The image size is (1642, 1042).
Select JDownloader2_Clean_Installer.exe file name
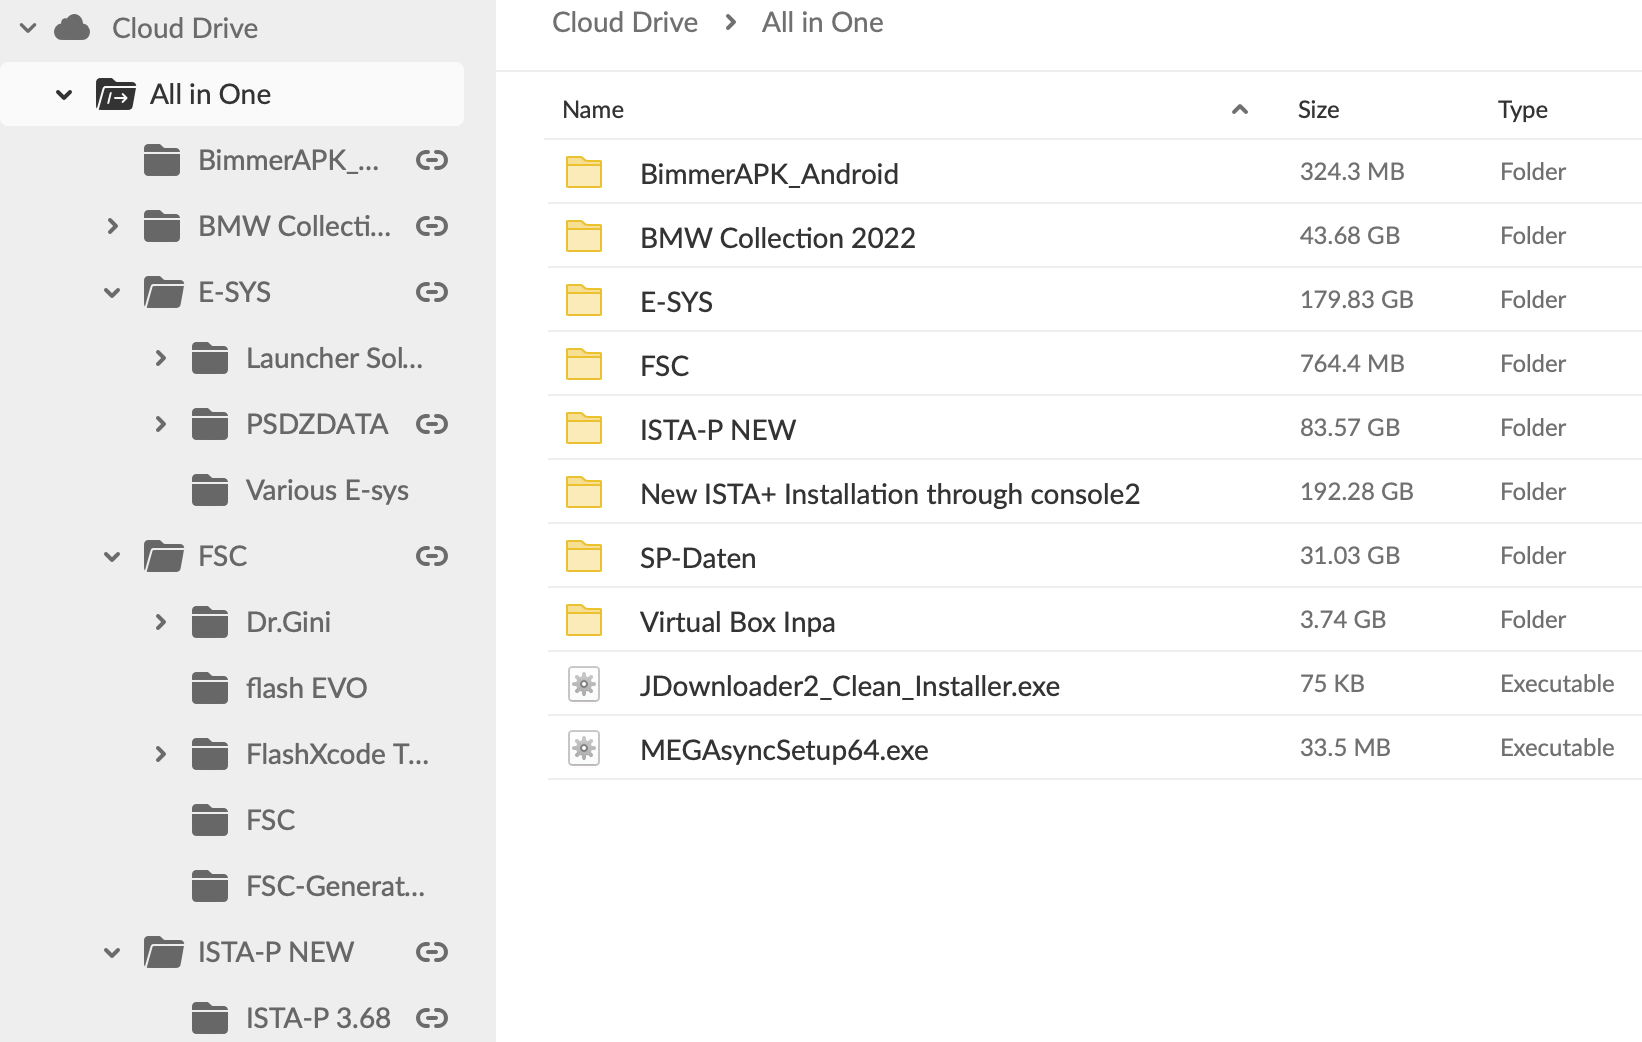pos(850,686)
